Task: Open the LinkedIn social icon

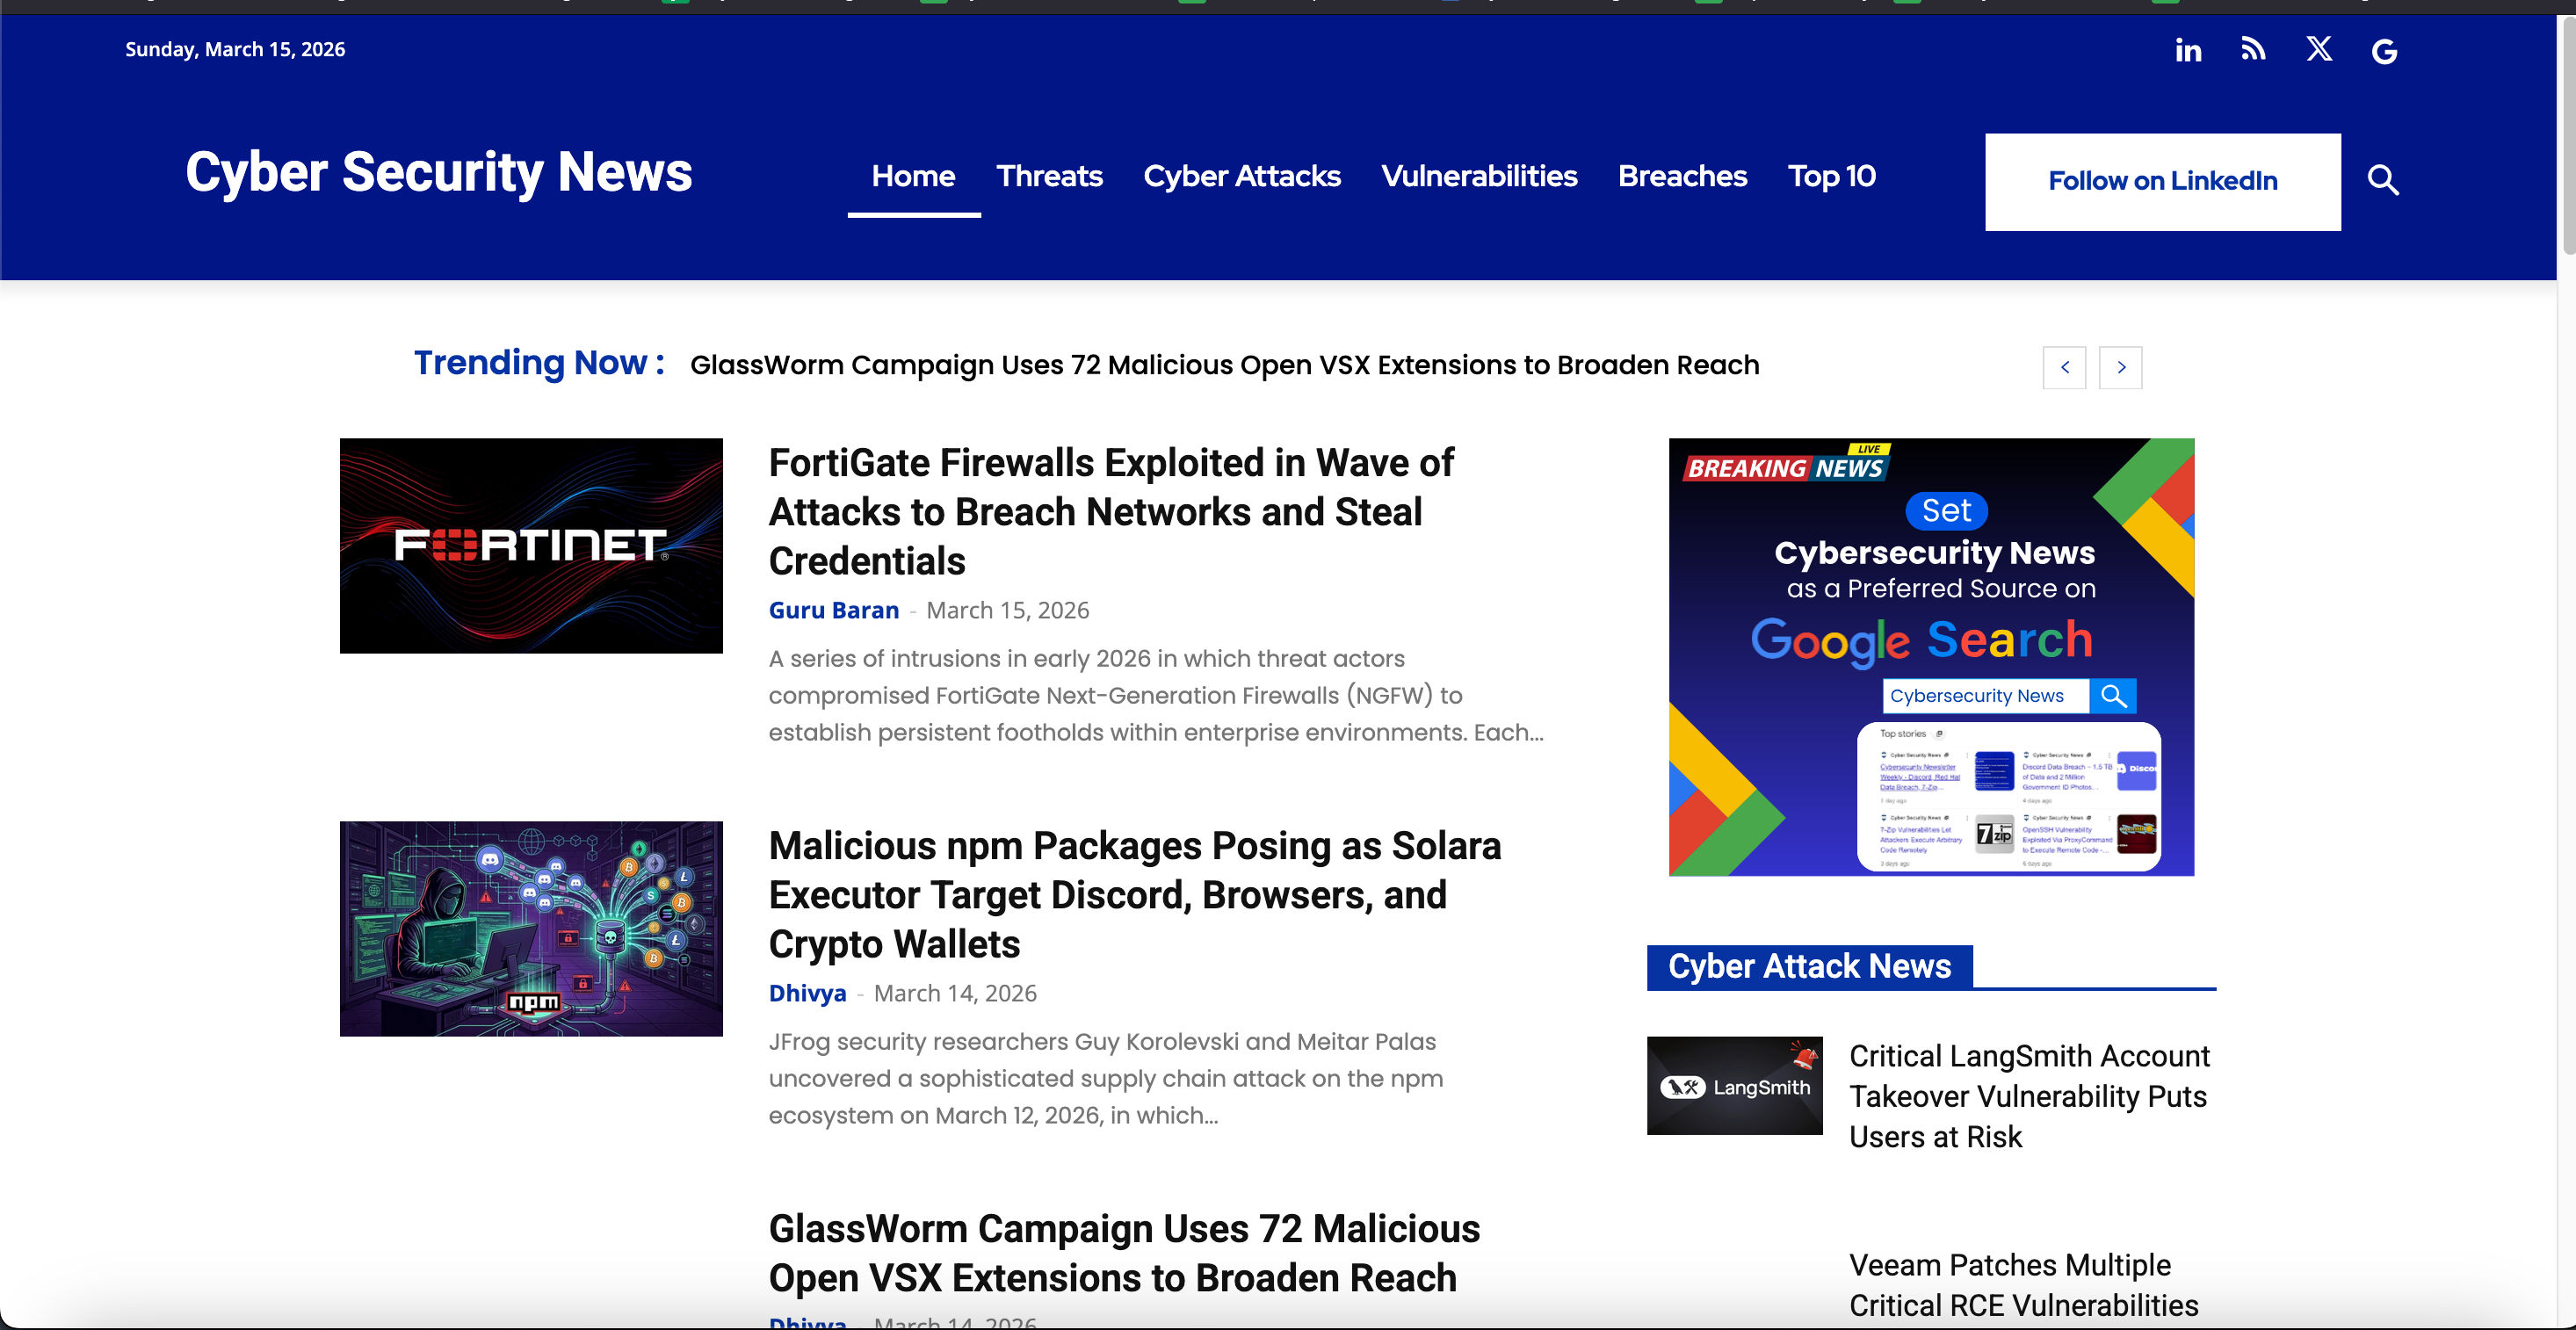Action: (x=2188, y=50)
